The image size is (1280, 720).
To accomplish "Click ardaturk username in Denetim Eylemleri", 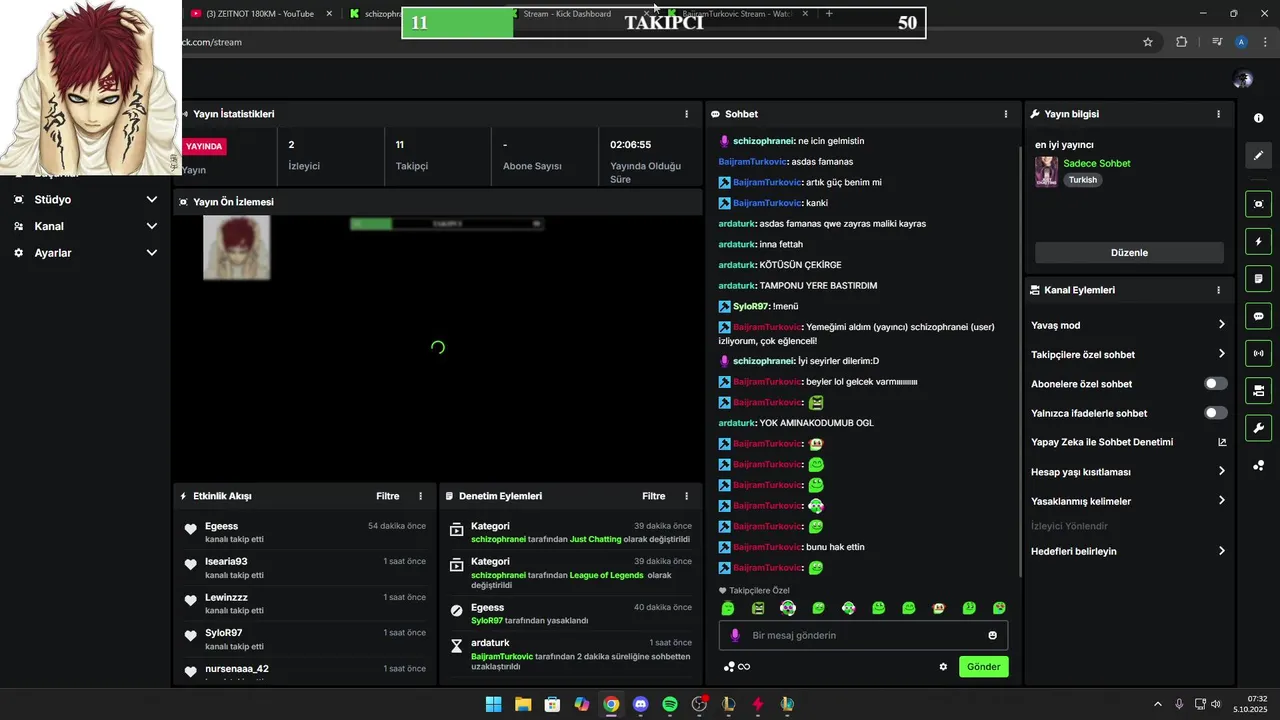I will point(490,643).
